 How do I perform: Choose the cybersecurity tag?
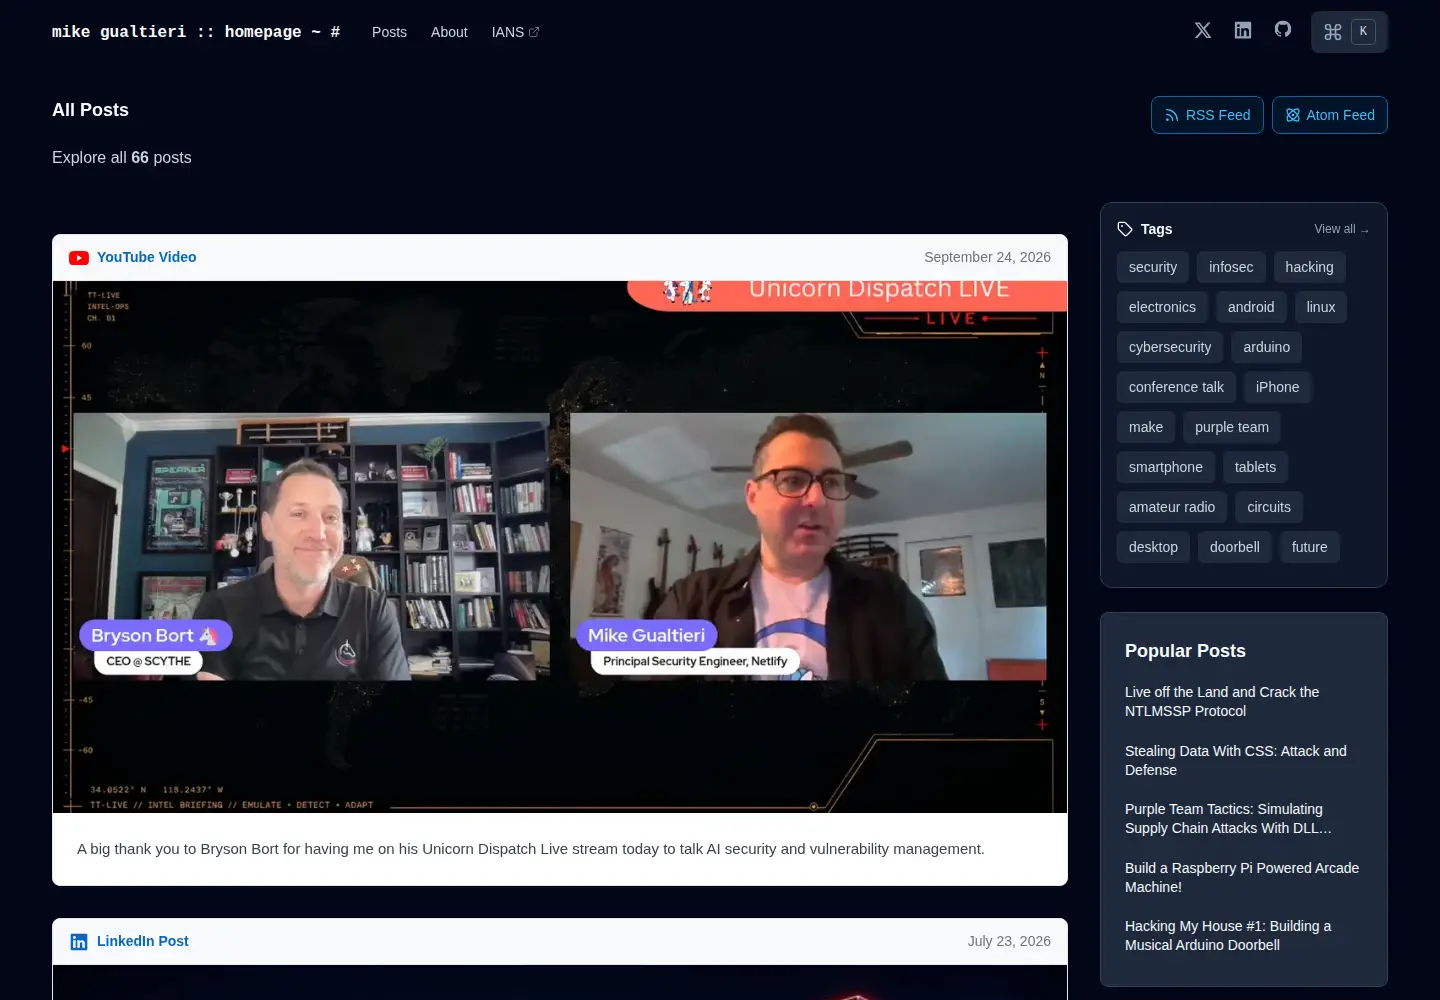tap(1170, 347)
